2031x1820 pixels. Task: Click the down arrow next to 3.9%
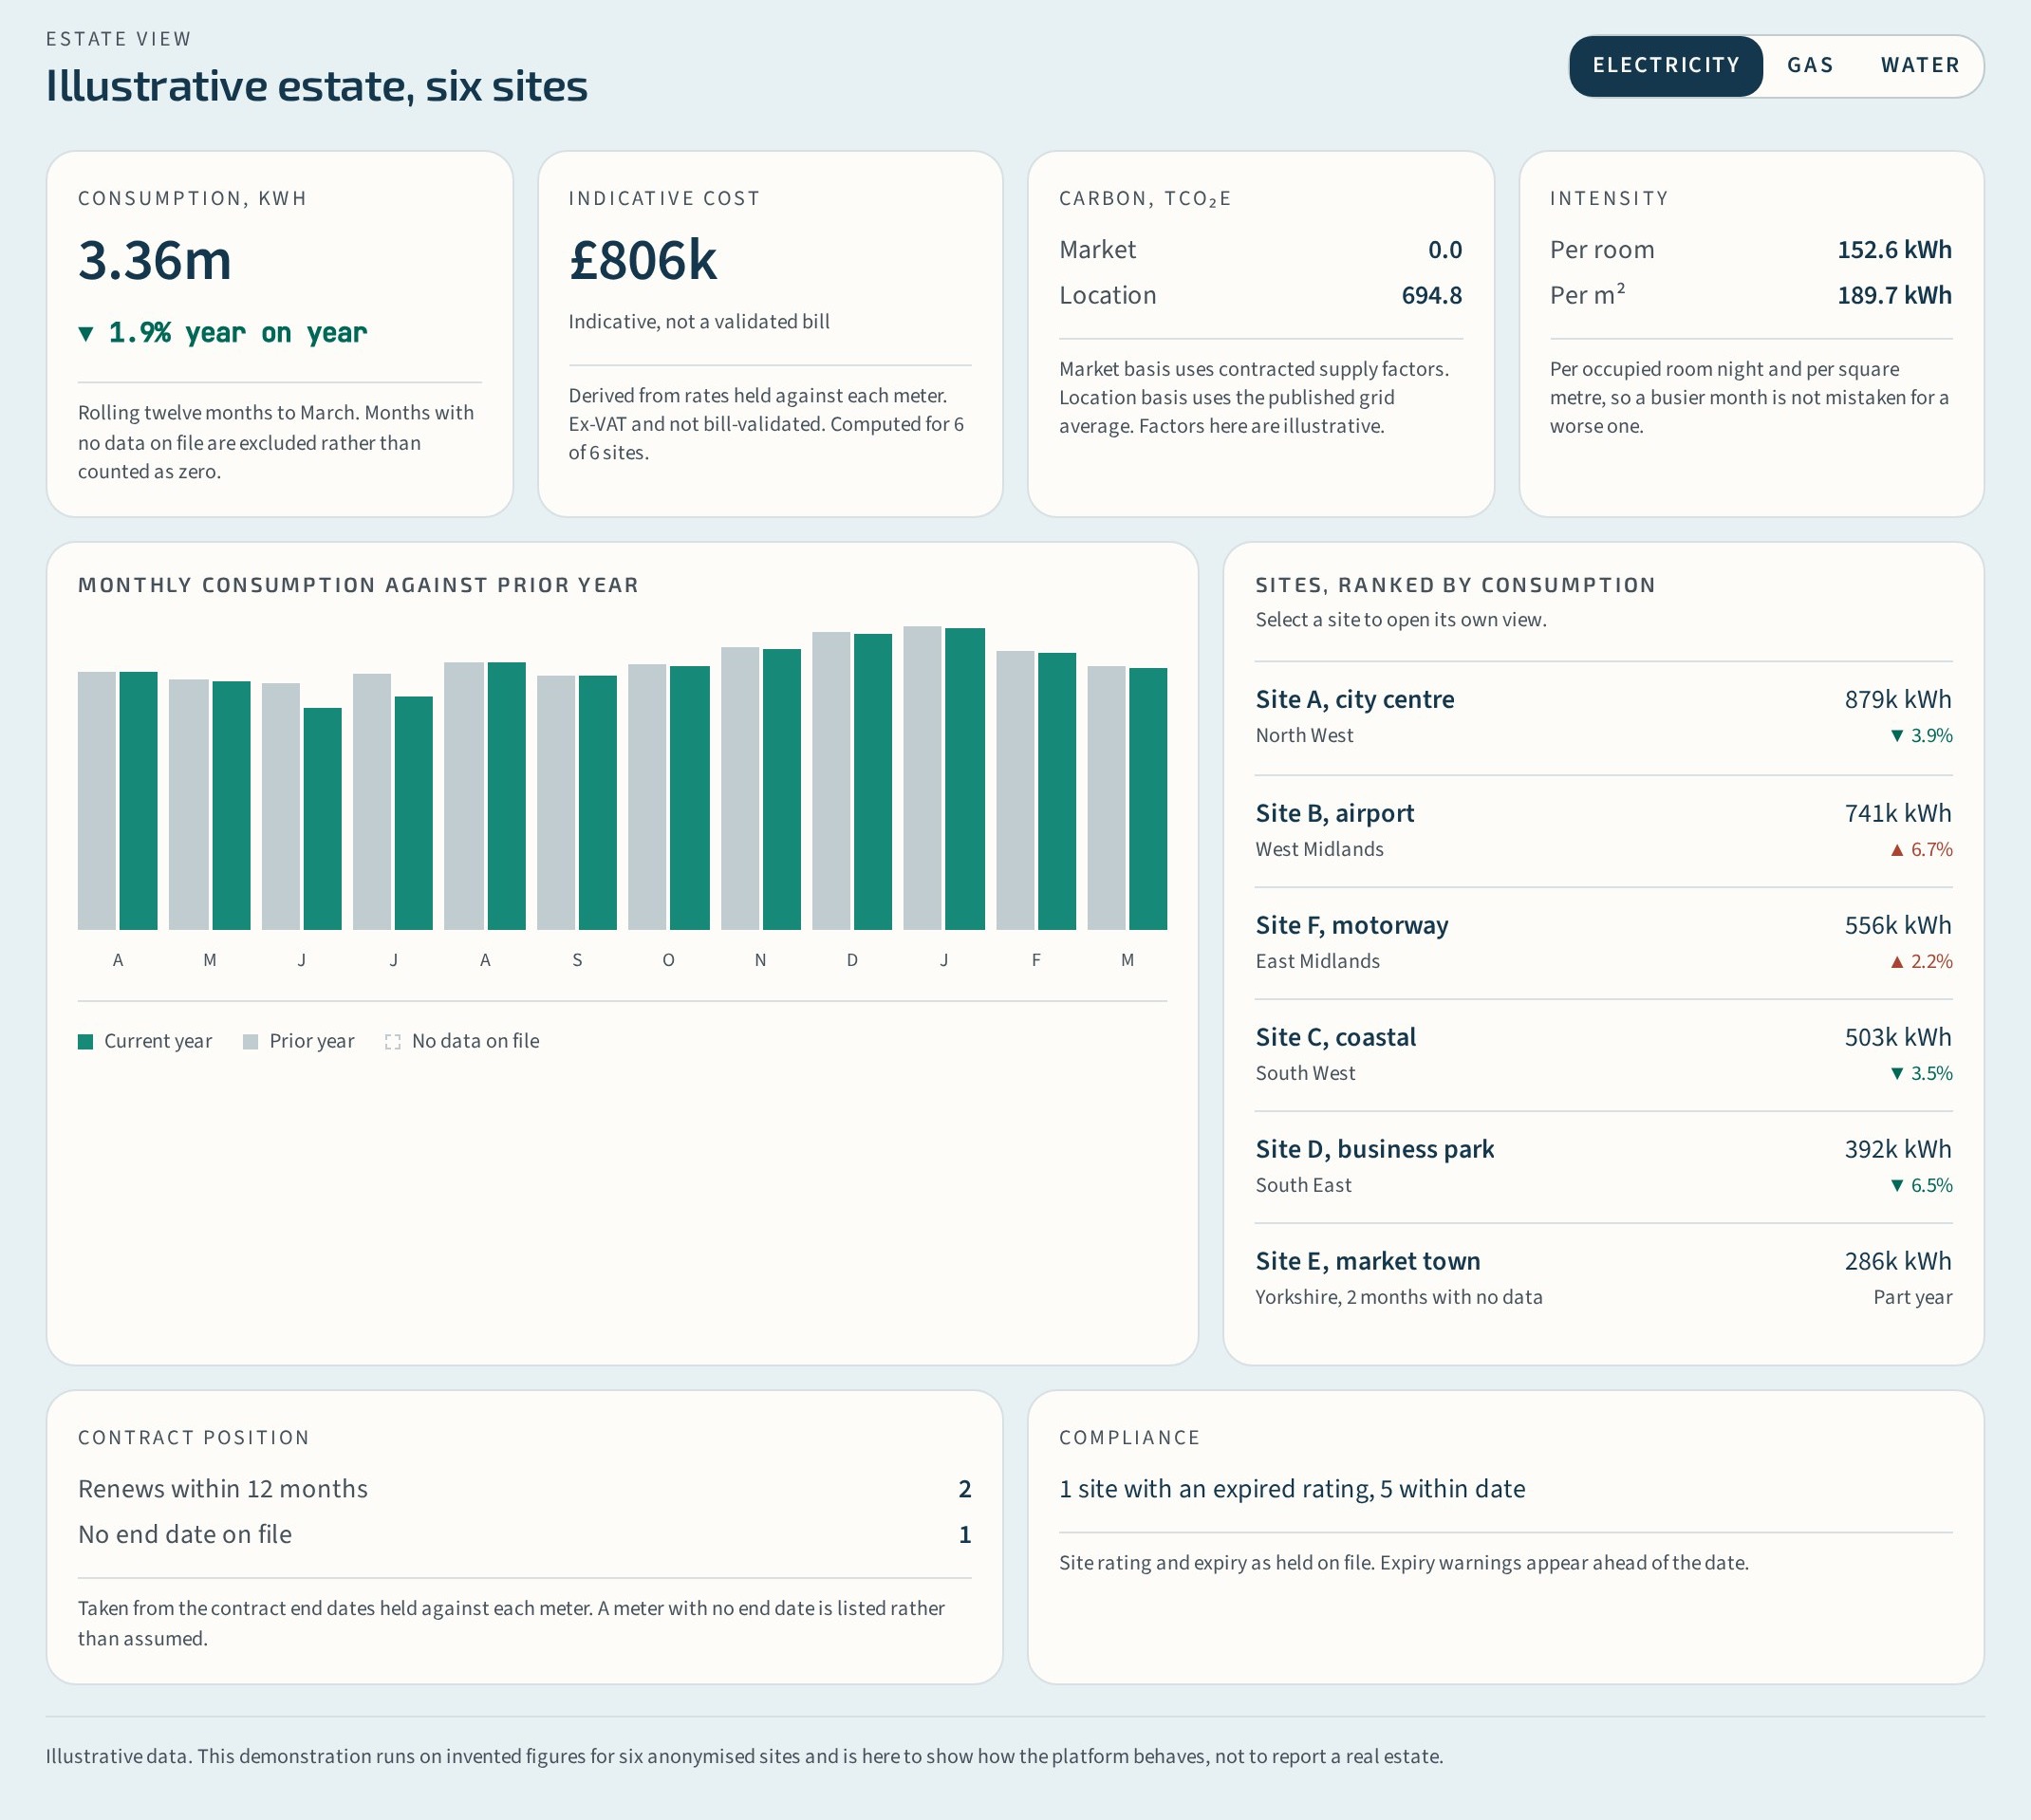(x=1897, y=736)
